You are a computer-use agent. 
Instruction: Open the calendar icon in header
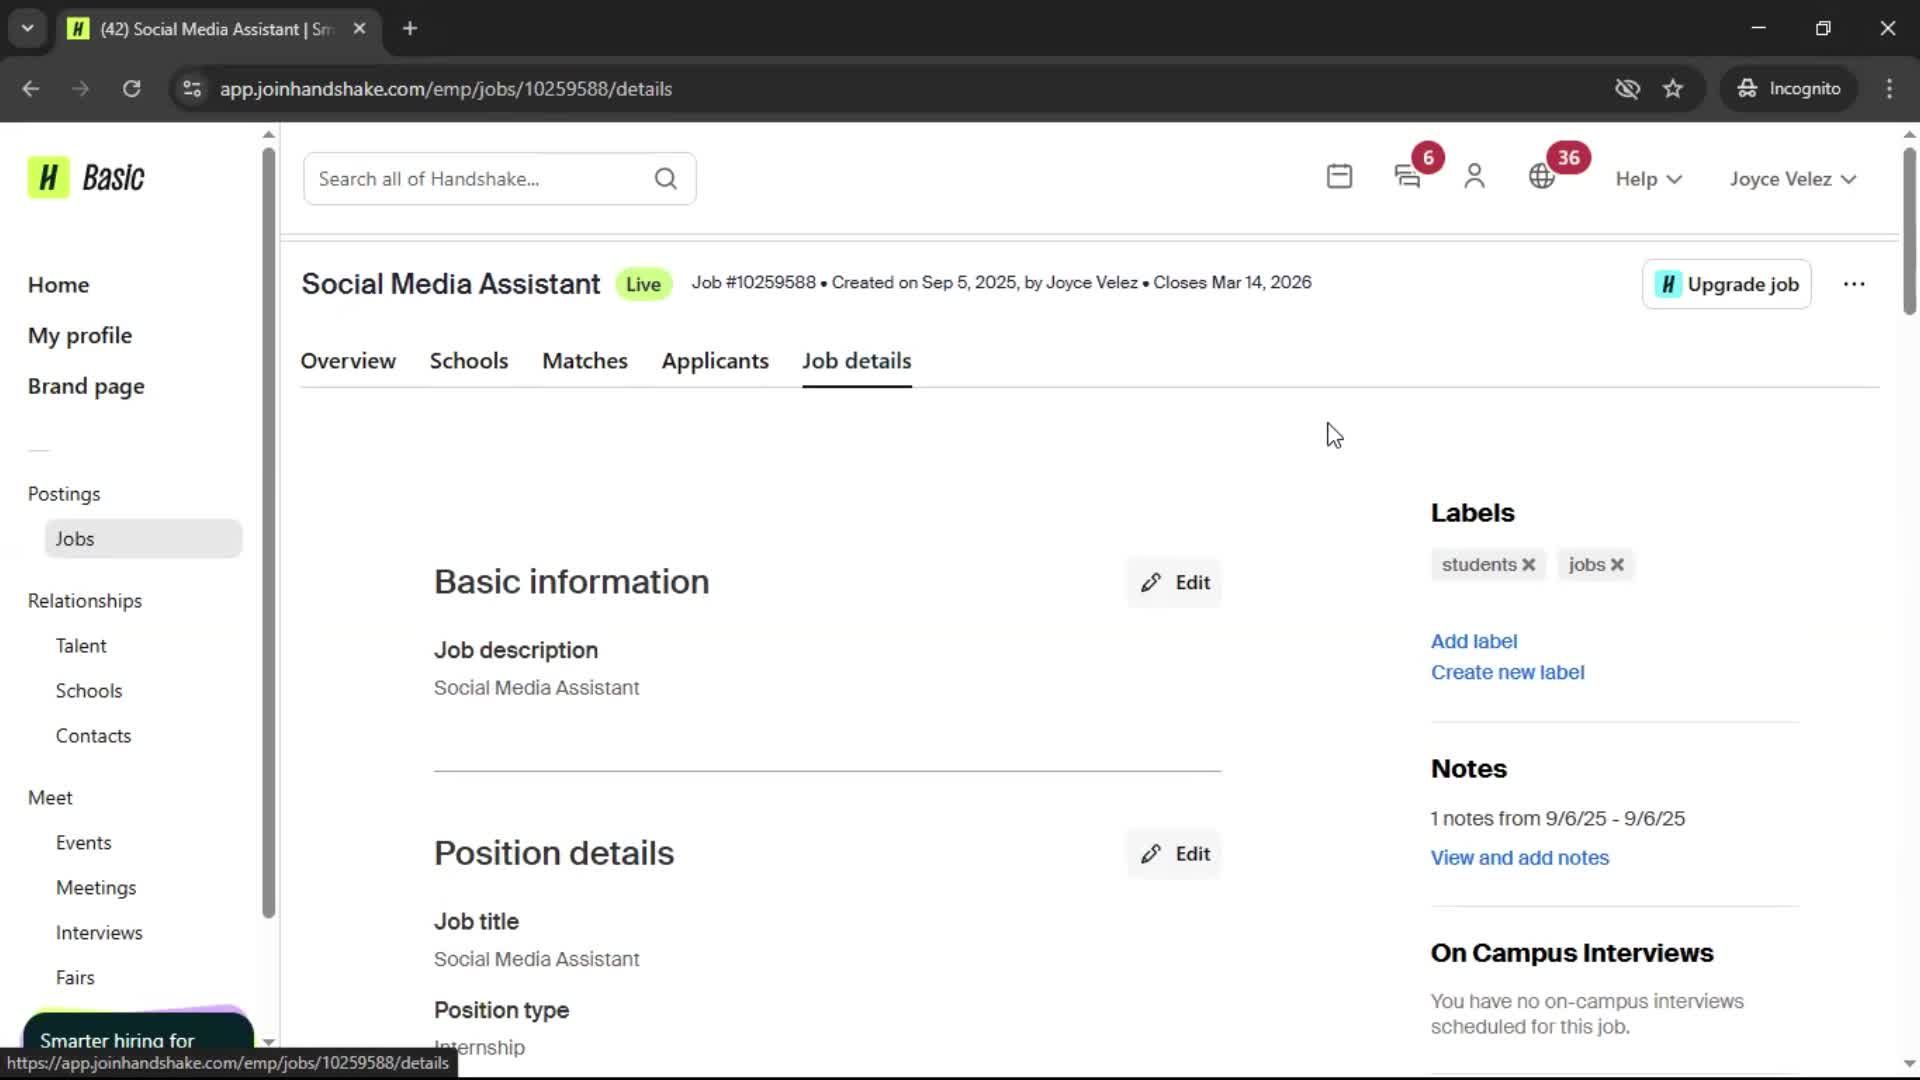coord(1339,177)
